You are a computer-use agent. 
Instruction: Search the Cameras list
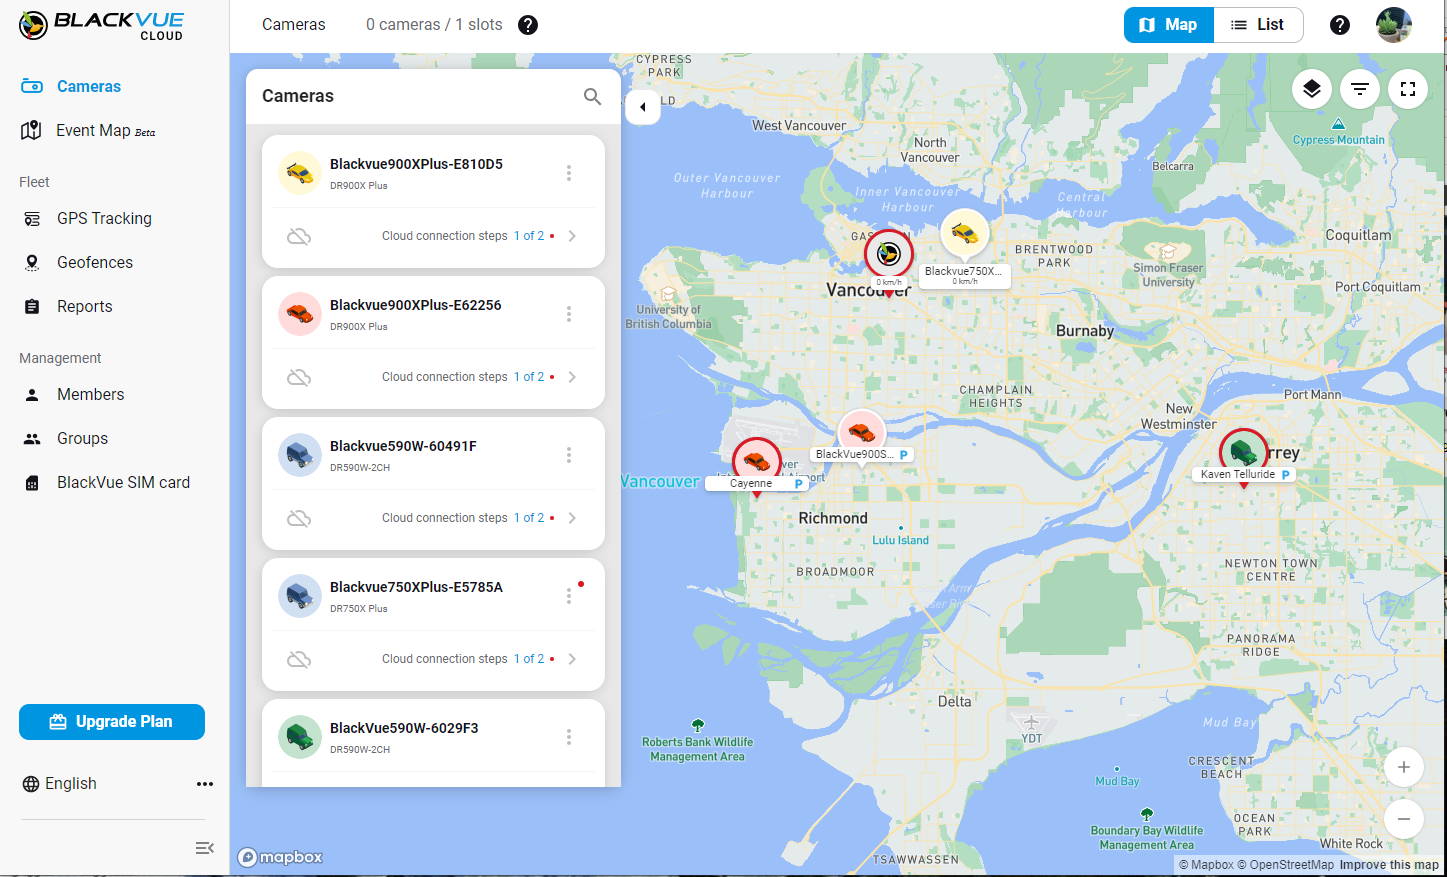click(592, 96)
